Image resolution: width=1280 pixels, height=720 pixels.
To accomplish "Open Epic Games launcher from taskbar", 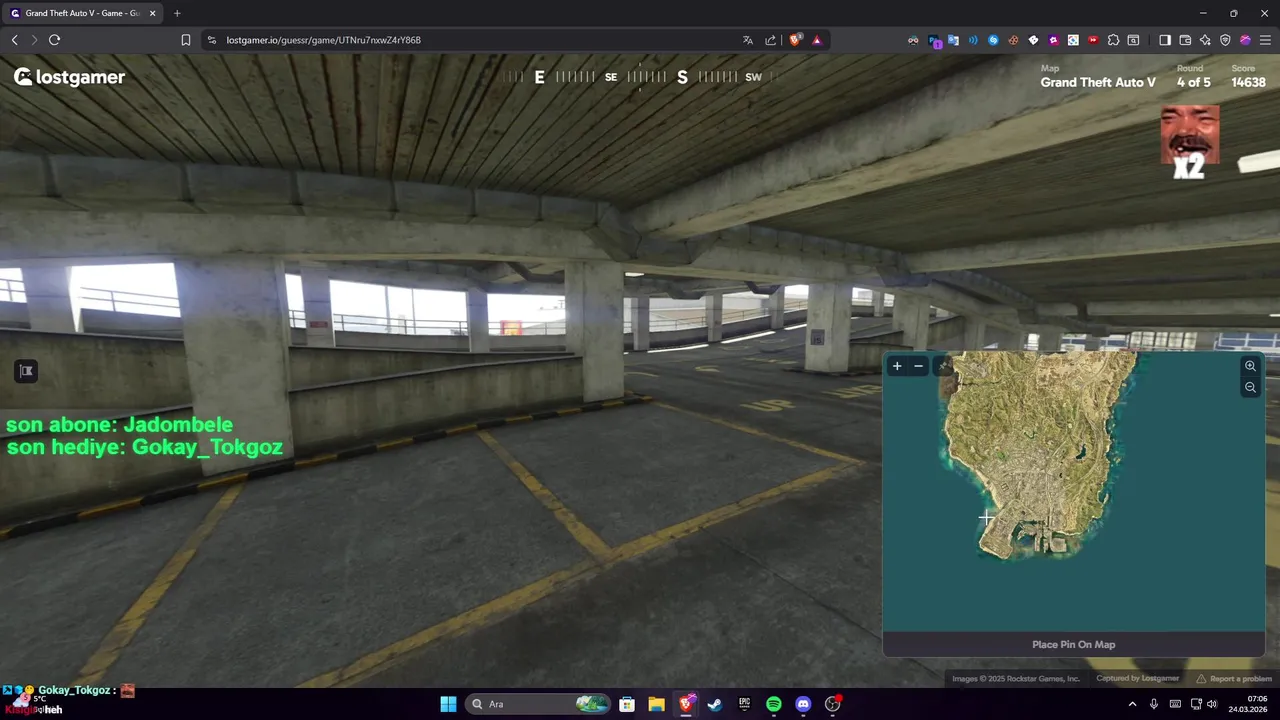I will click(x=744, y=704).
